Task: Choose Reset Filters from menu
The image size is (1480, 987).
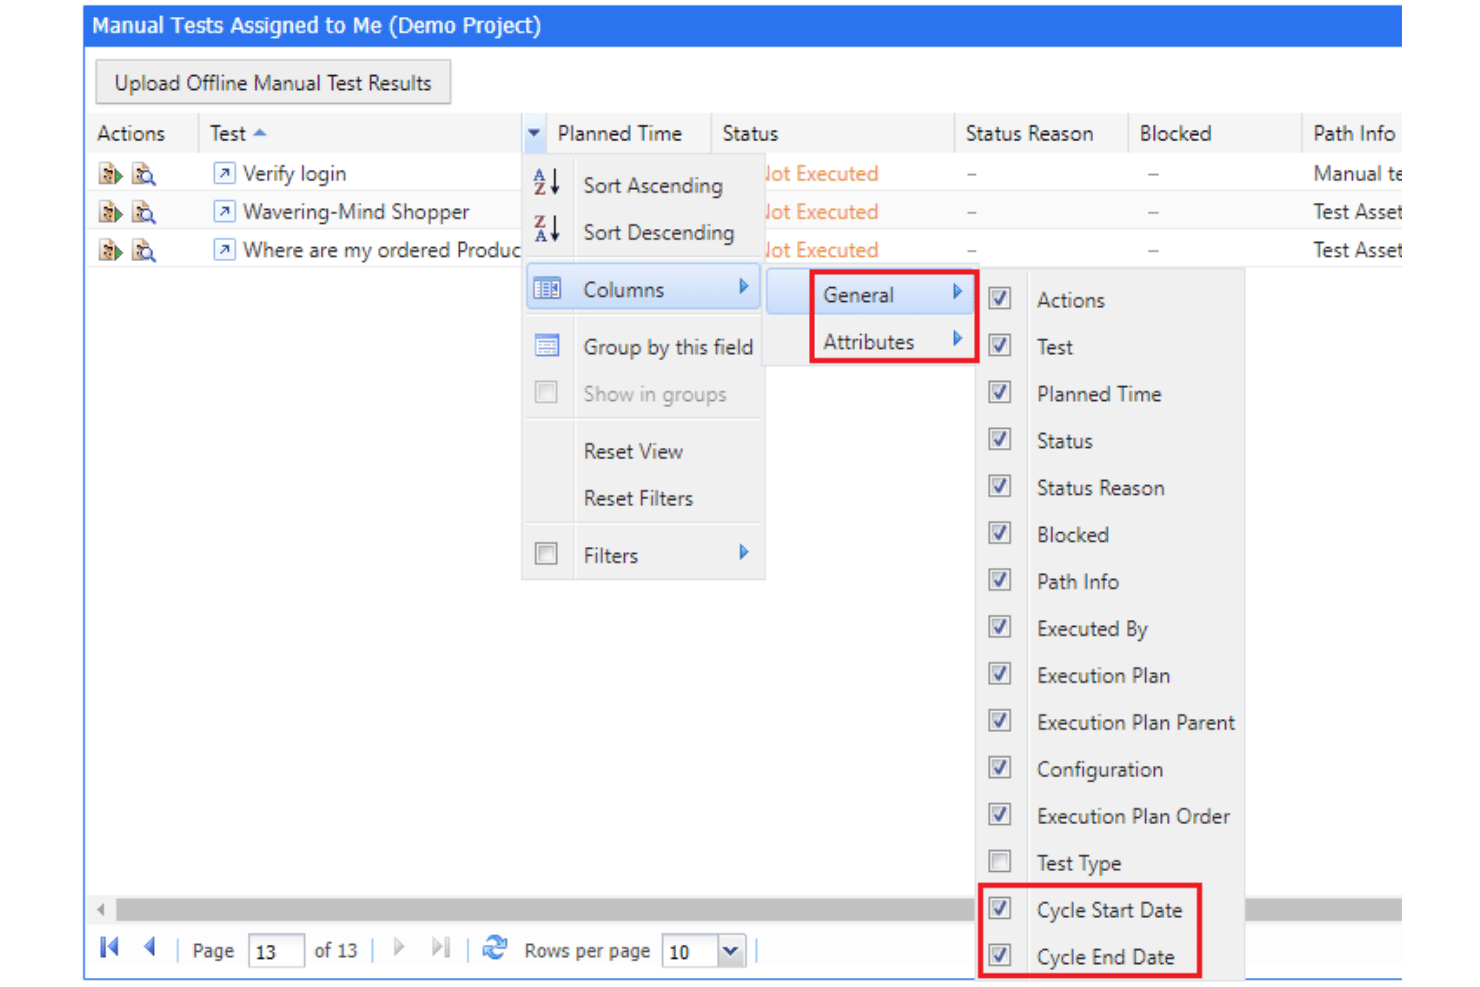Action: 643,498
